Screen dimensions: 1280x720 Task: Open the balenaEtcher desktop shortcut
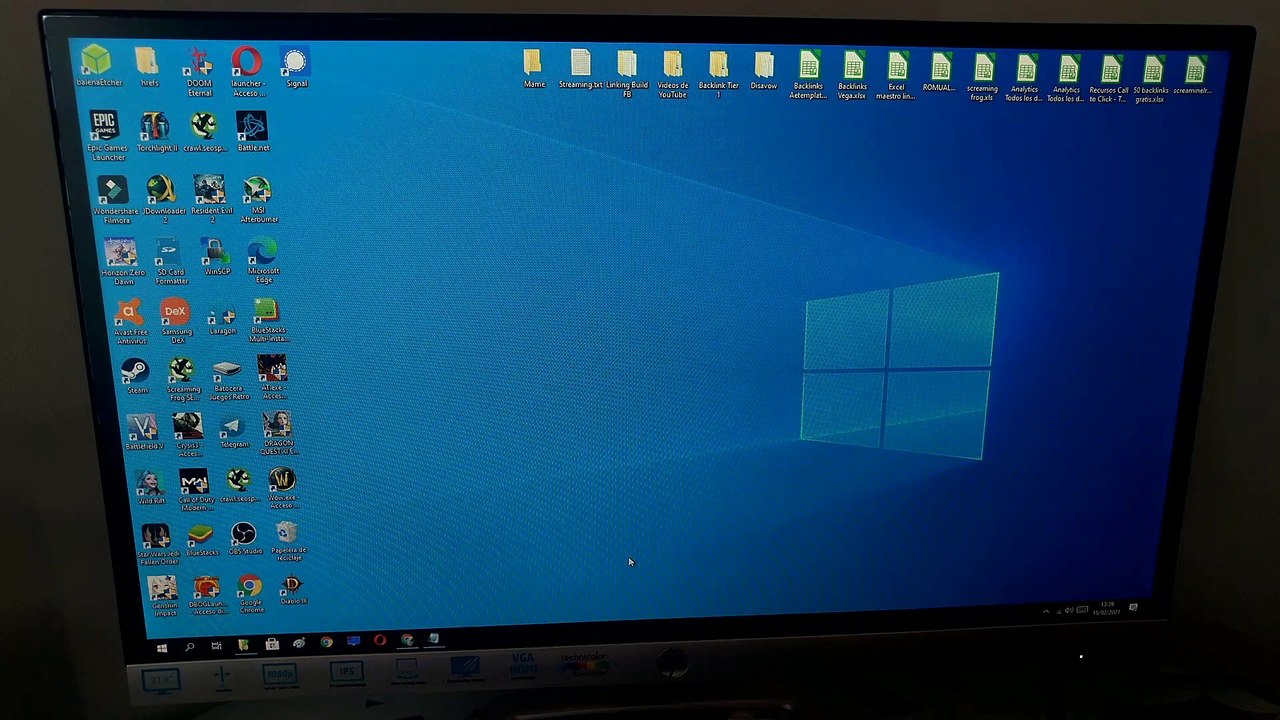point(97,66)
